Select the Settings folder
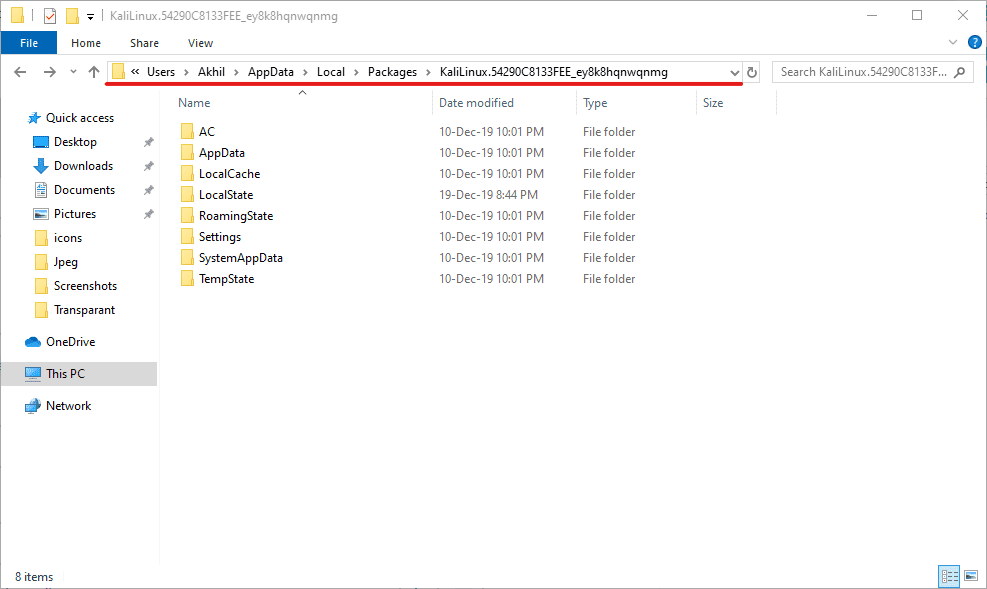 [220, 237]
